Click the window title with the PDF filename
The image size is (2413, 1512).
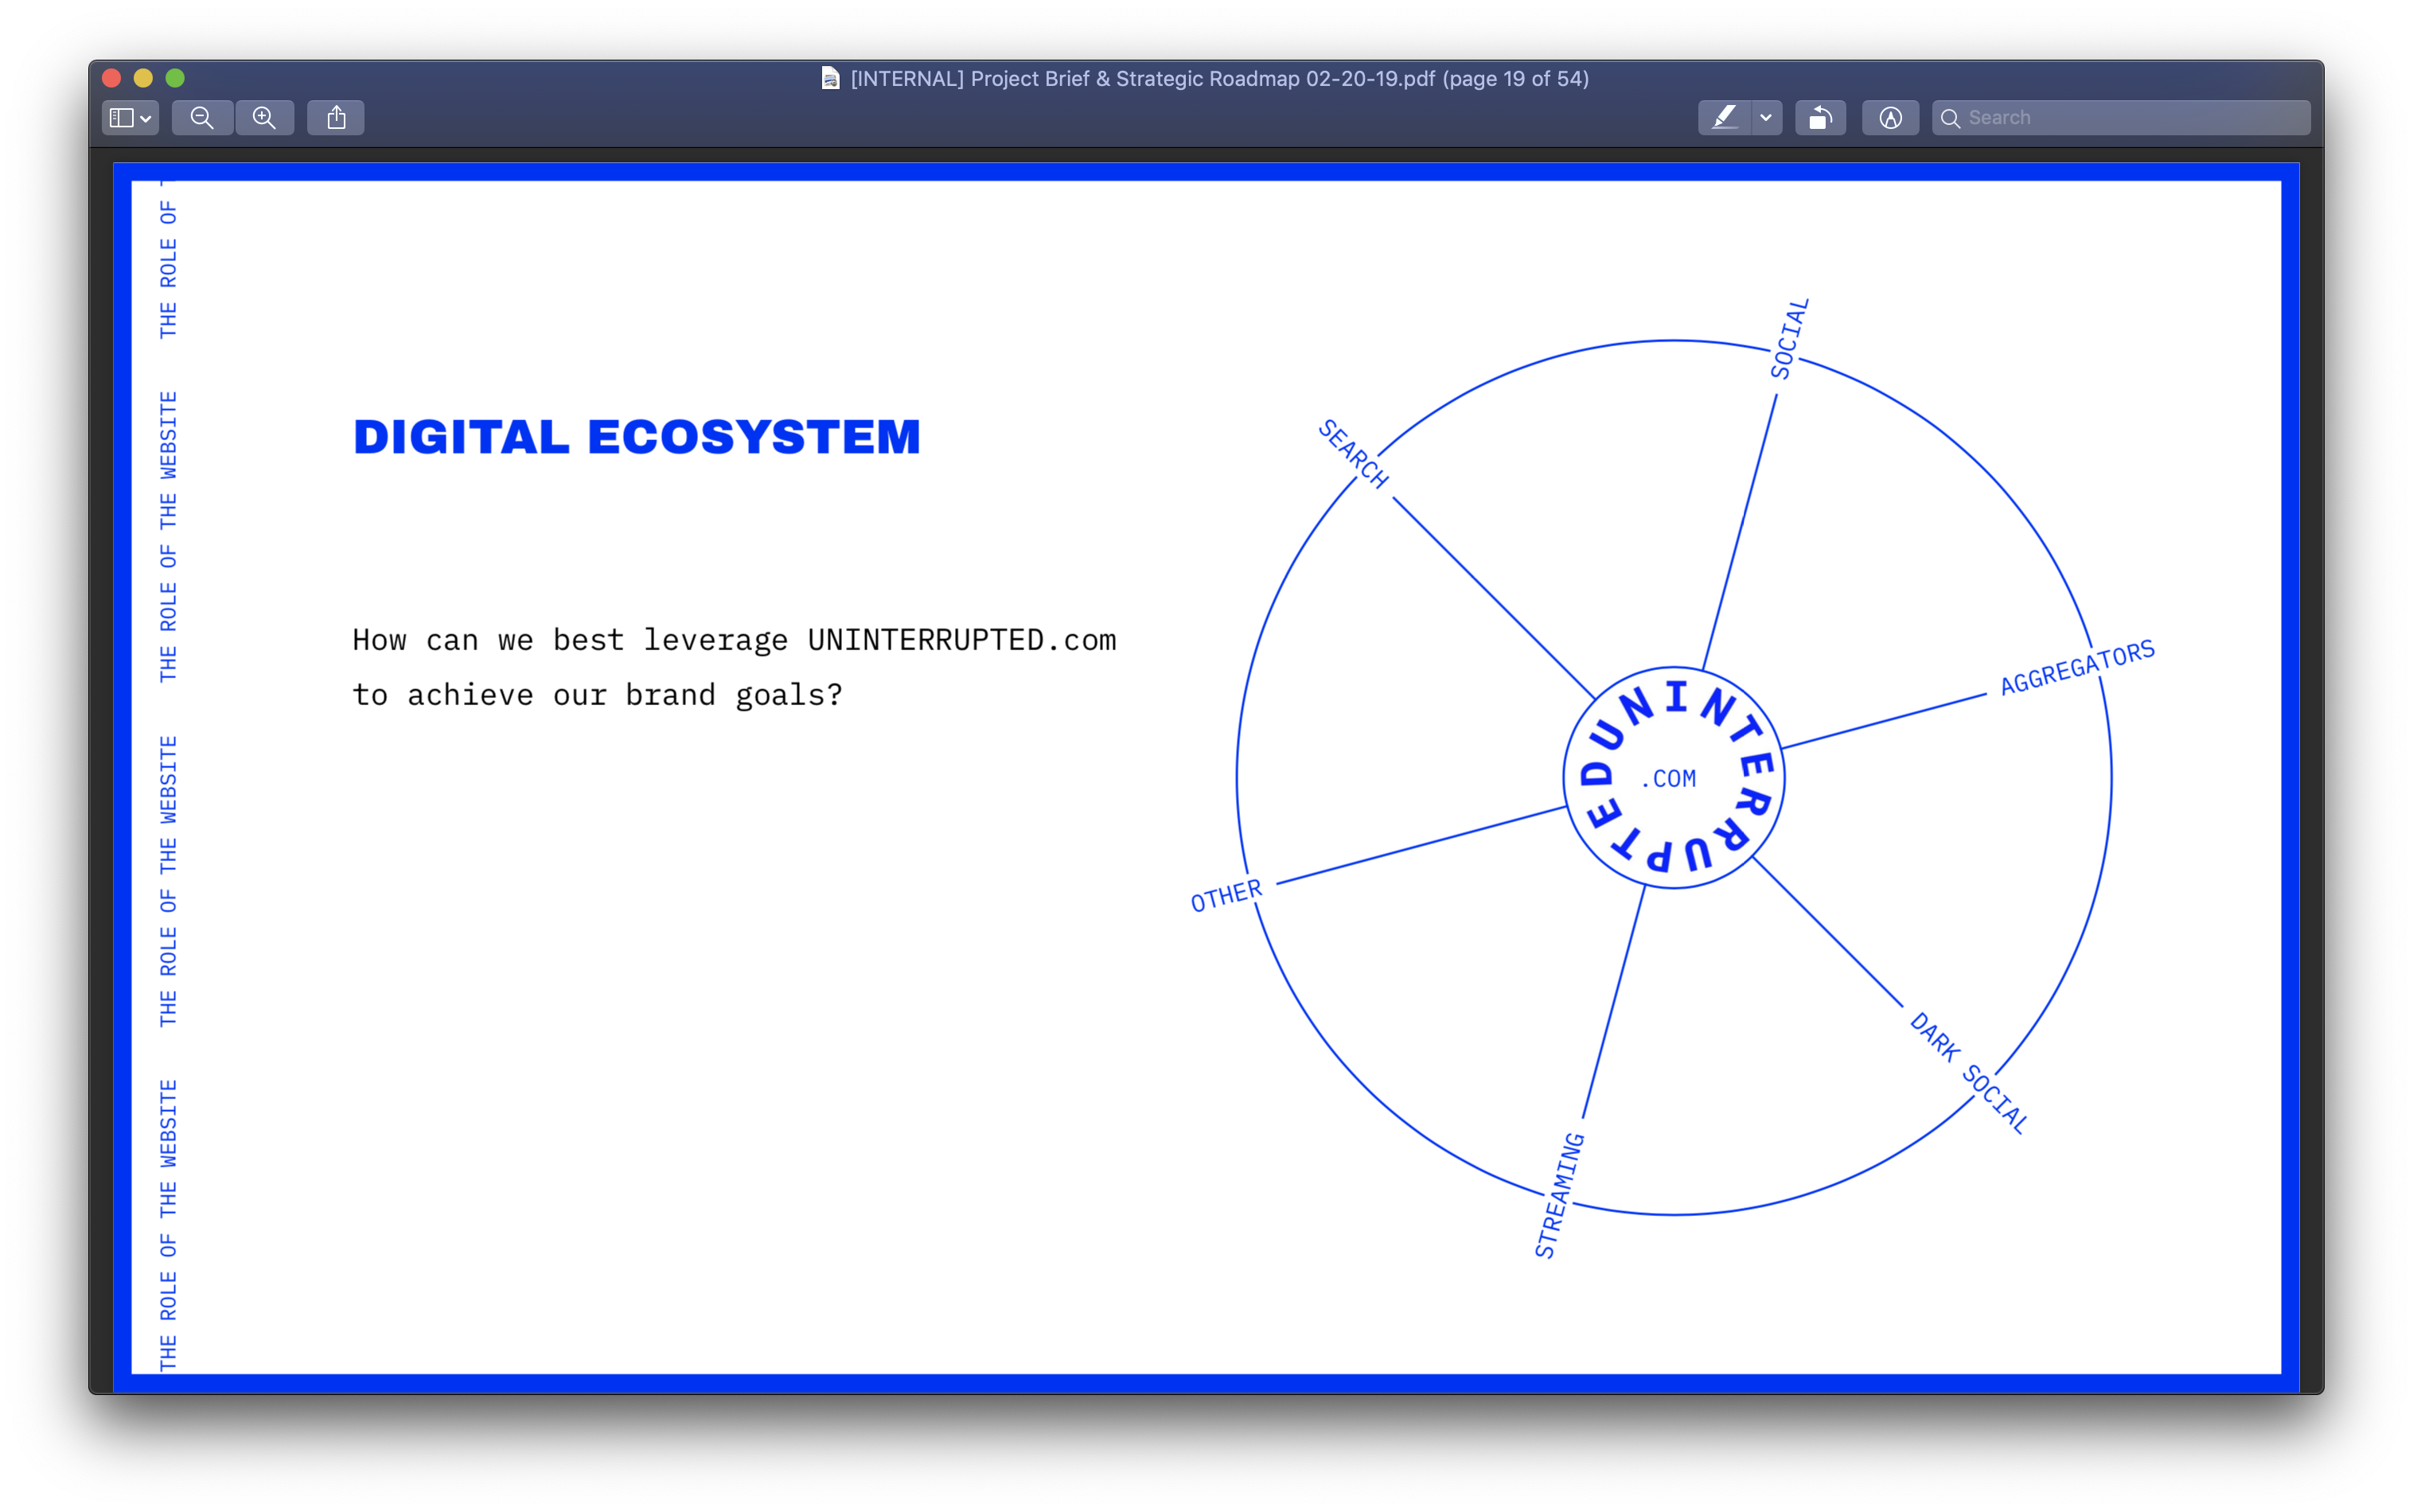[1219, 78]
